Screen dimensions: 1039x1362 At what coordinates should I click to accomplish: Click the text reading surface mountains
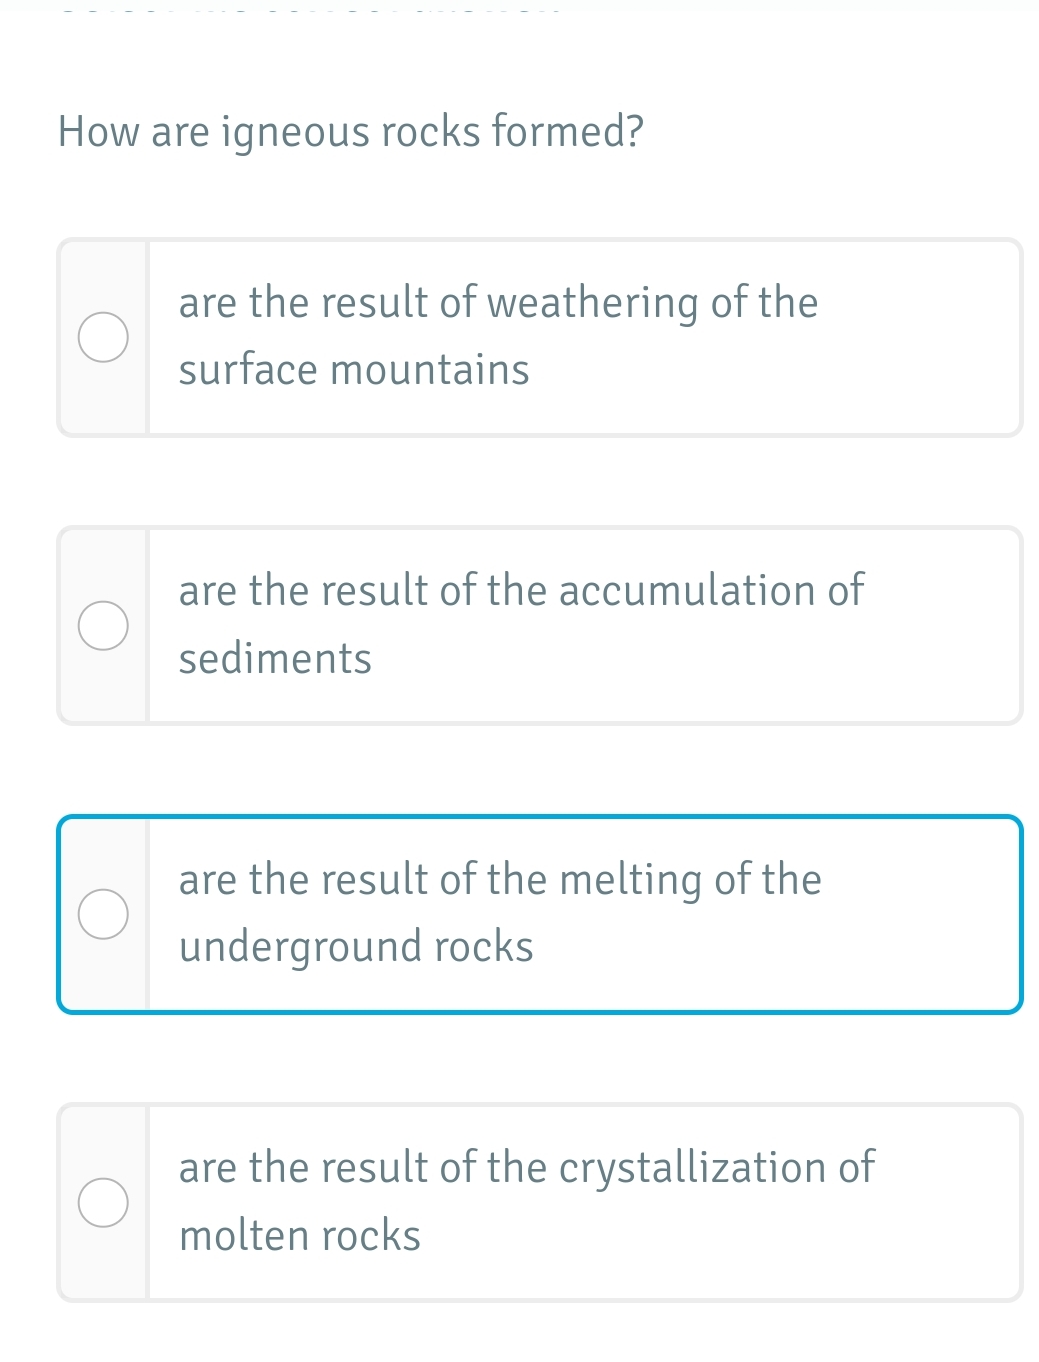[354, 369]
